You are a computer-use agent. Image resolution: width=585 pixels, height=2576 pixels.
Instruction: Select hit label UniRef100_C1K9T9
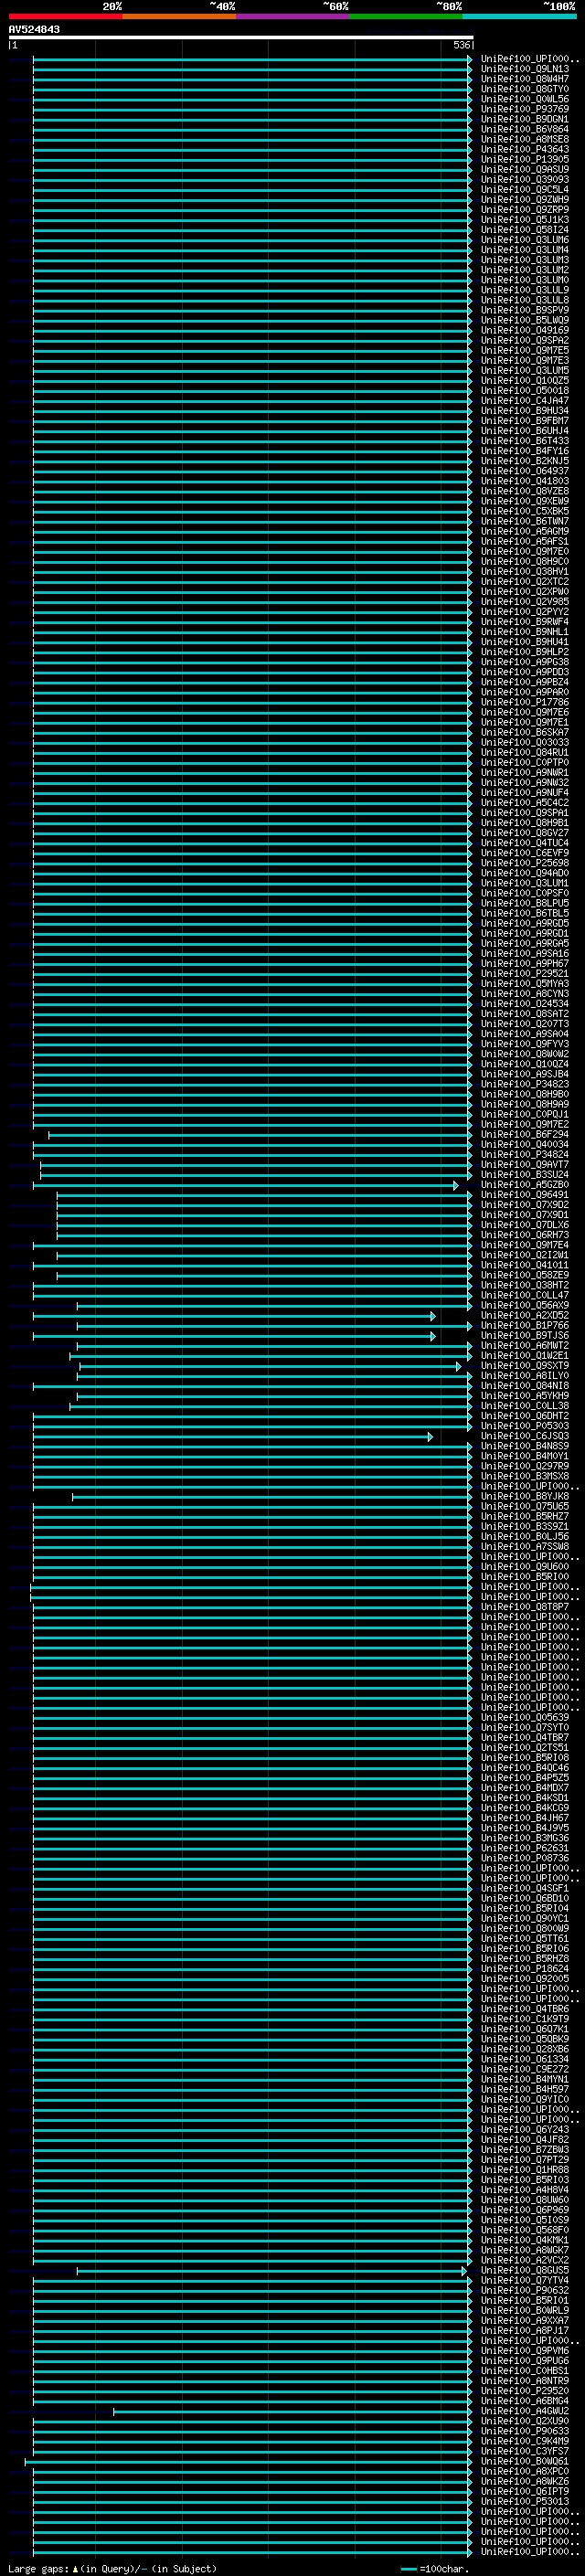point(524,2019)
